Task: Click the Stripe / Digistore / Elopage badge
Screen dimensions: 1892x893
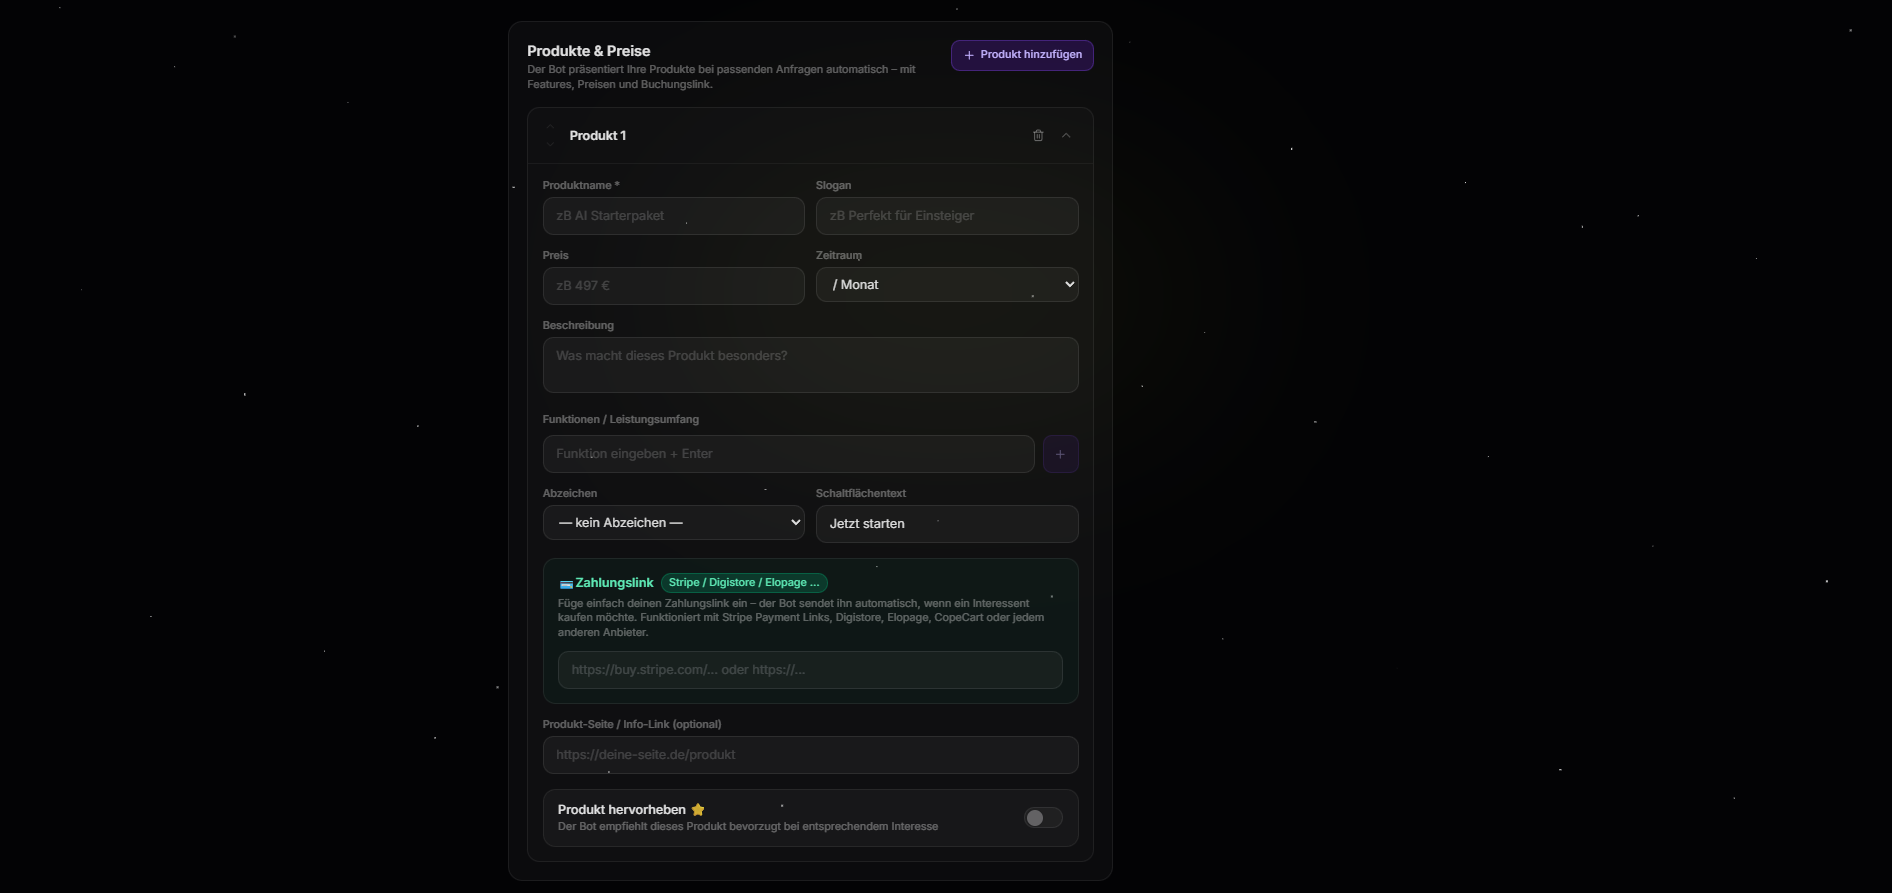Action: [744, 583]
